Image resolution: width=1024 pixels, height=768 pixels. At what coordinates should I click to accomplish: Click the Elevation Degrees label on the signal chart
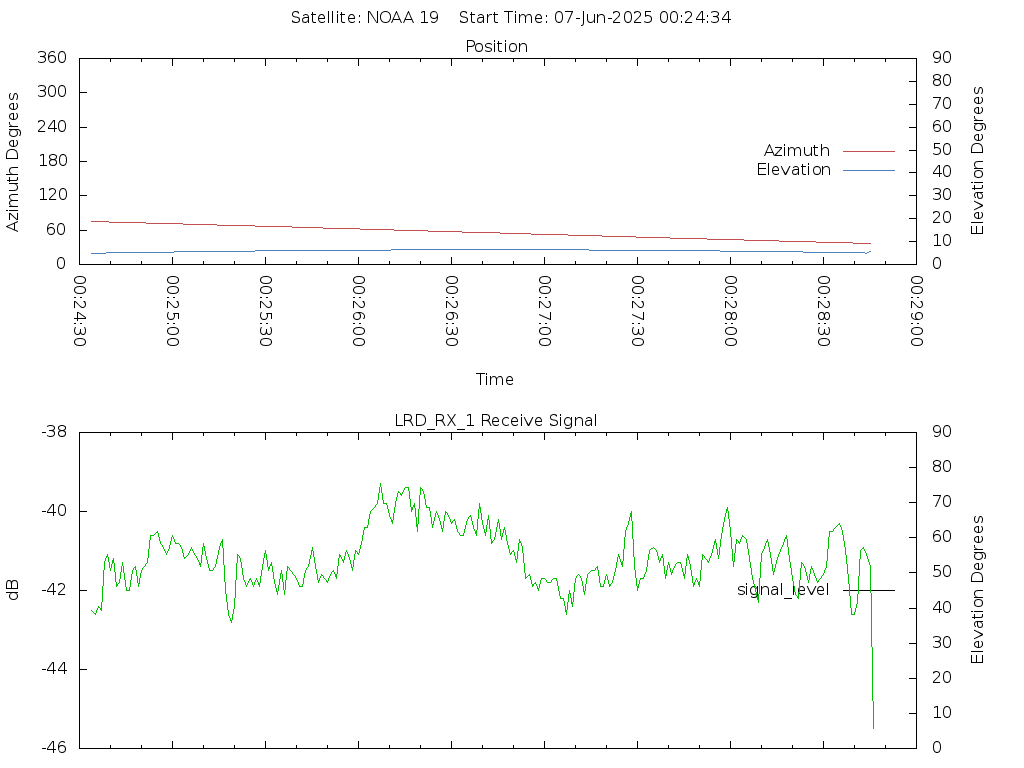pos(977,590)
